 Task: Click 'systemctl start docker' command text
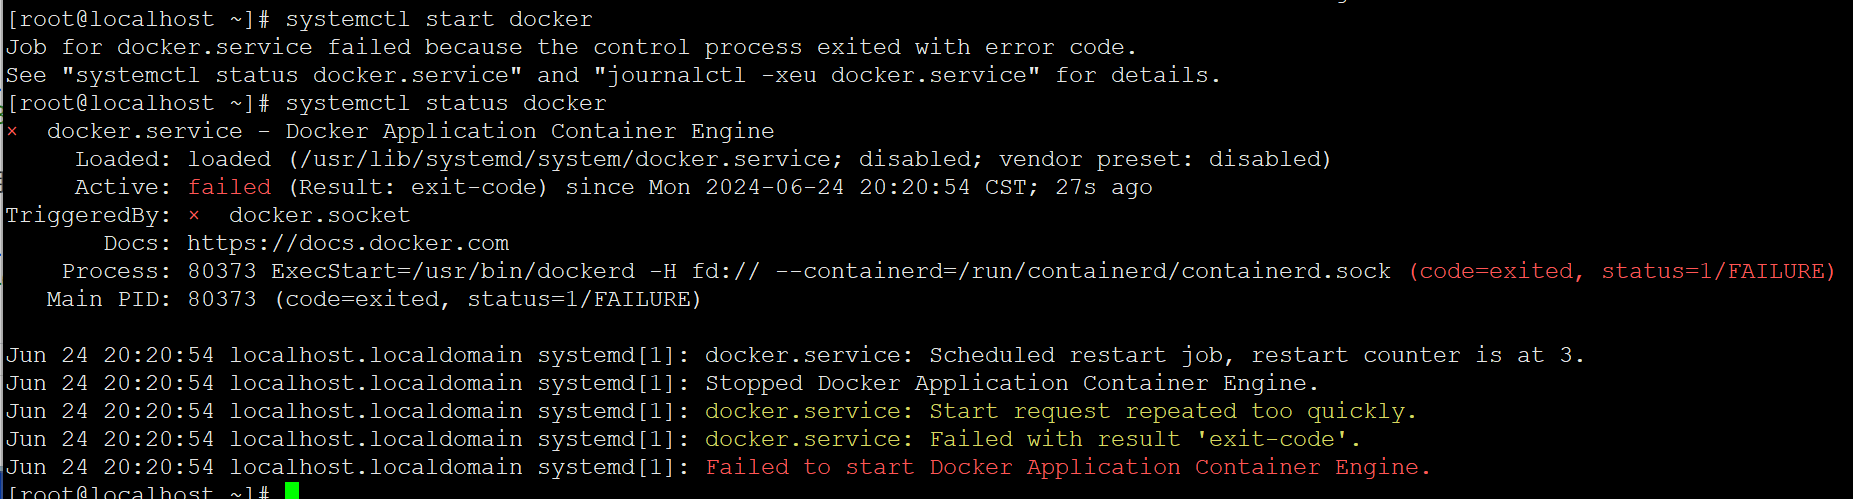439,19
